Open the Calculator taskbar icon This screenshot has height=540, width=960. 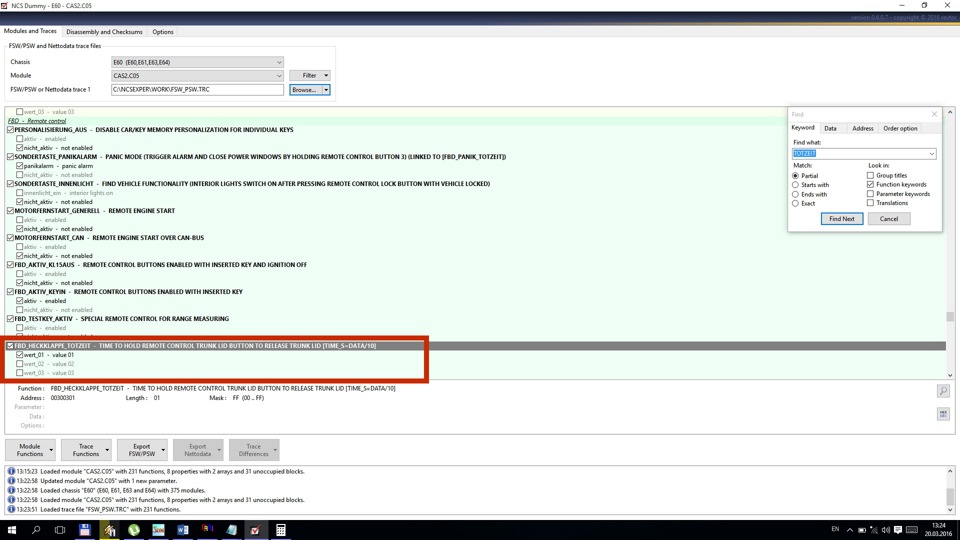[280, 530]
